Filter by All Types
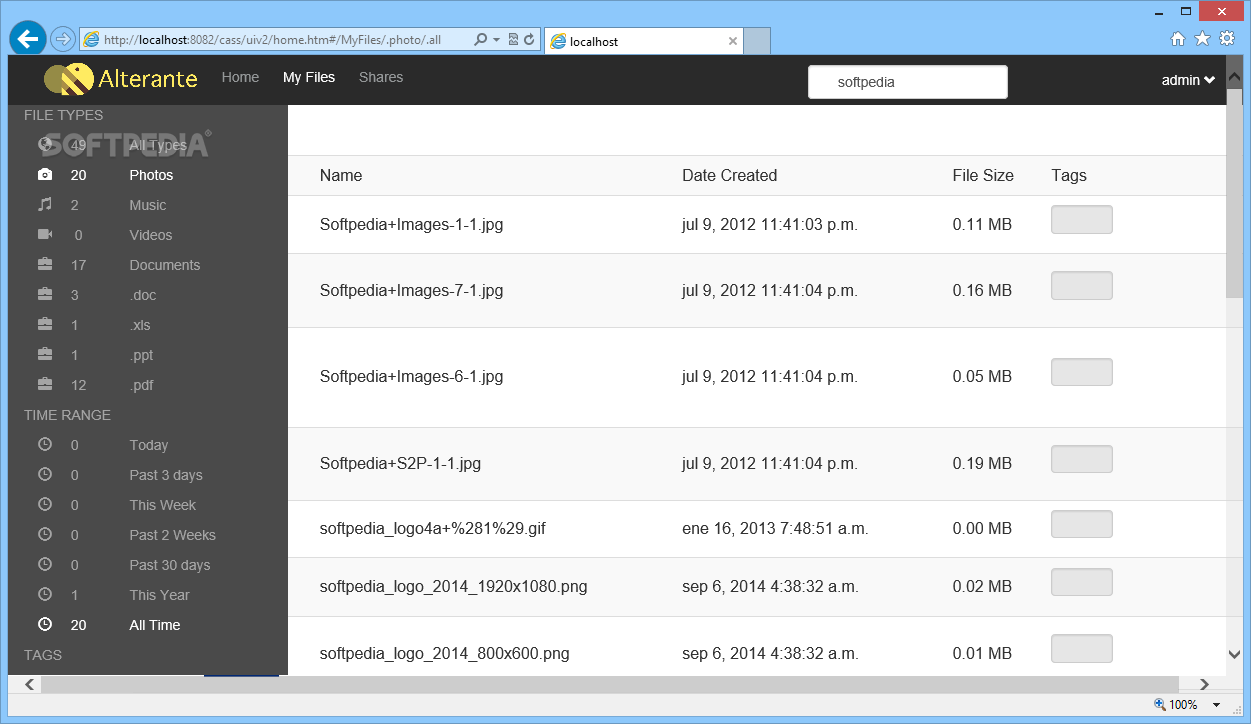Viewport: 1251px width, 724px height. point(158,145)
